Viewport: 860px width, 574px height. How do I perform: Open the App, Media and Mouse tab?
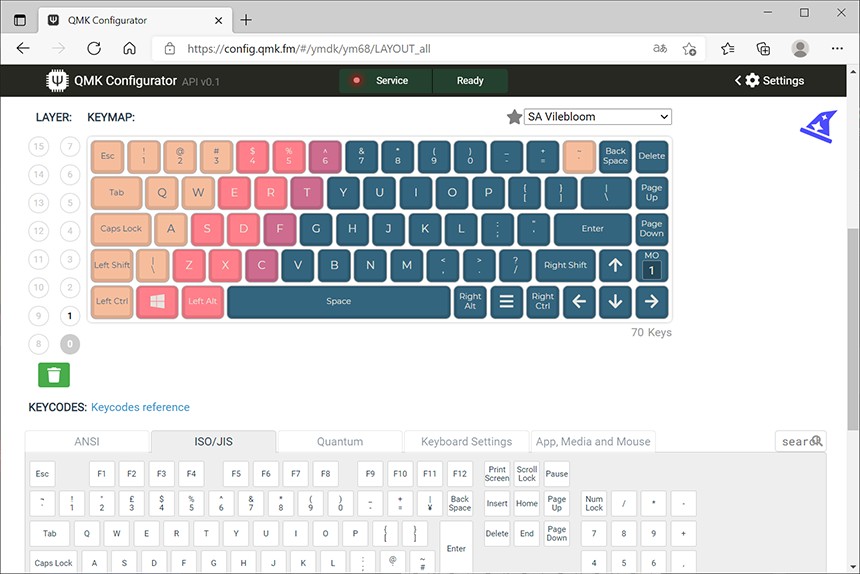click(x=593, y=441)
